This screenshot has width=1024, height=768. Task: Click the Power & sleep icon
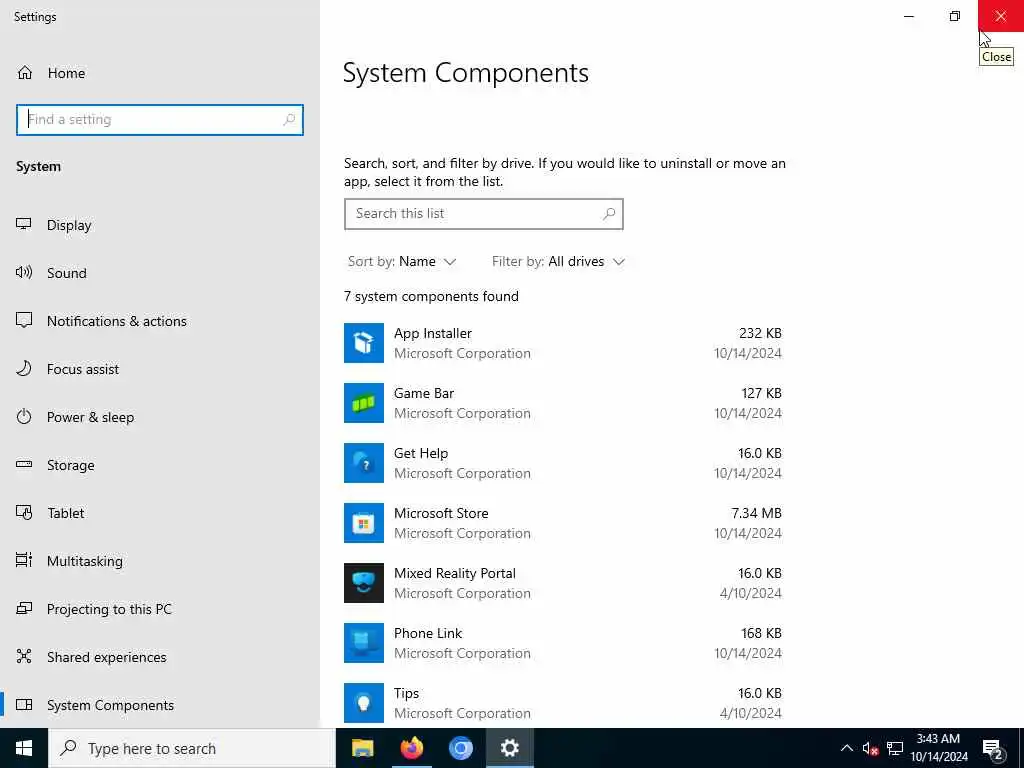coord(24,417)
